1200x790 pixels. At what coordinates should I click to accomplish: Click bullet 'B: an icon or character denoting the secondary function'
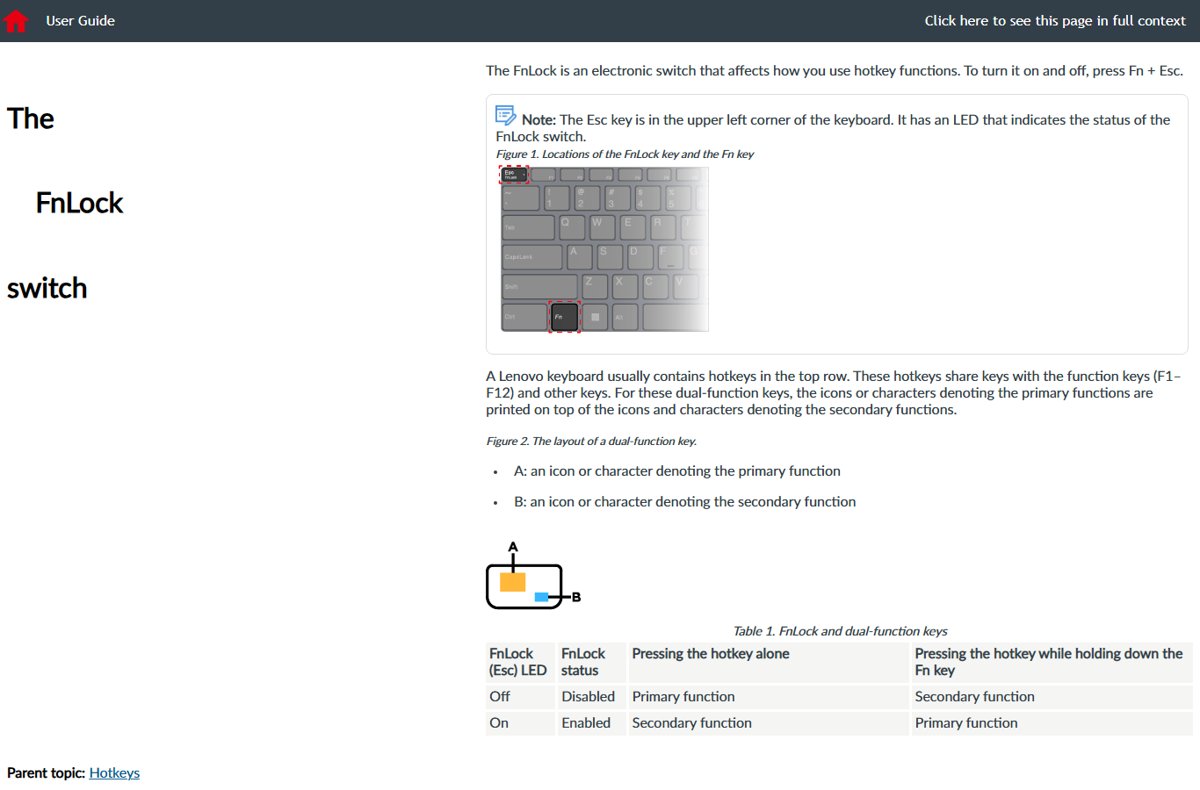[685, 502]
